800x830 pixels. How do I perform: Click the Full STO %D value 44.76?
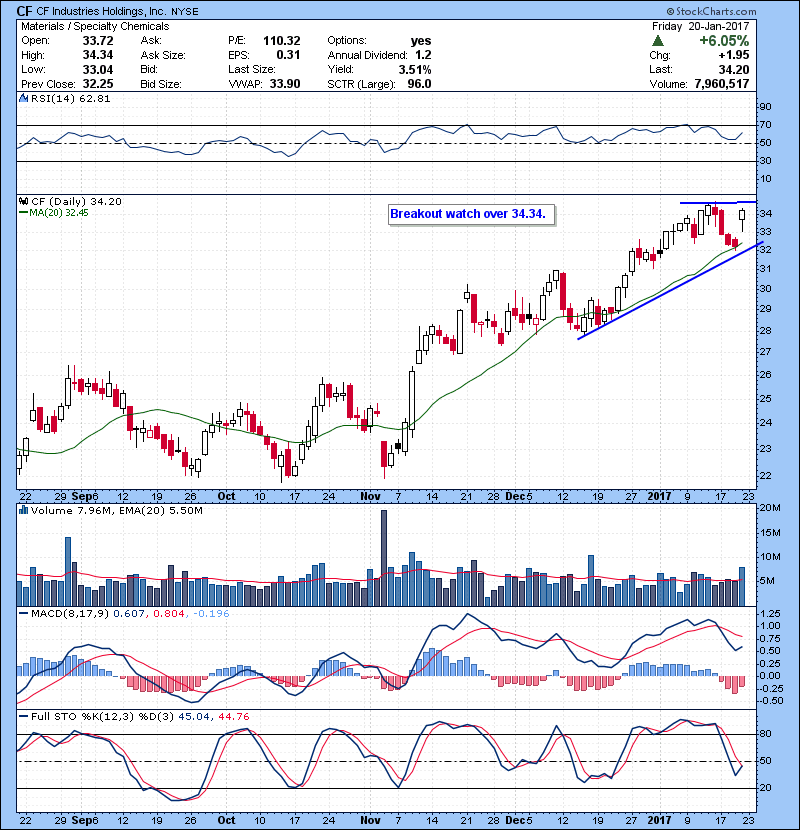(233, 716)
